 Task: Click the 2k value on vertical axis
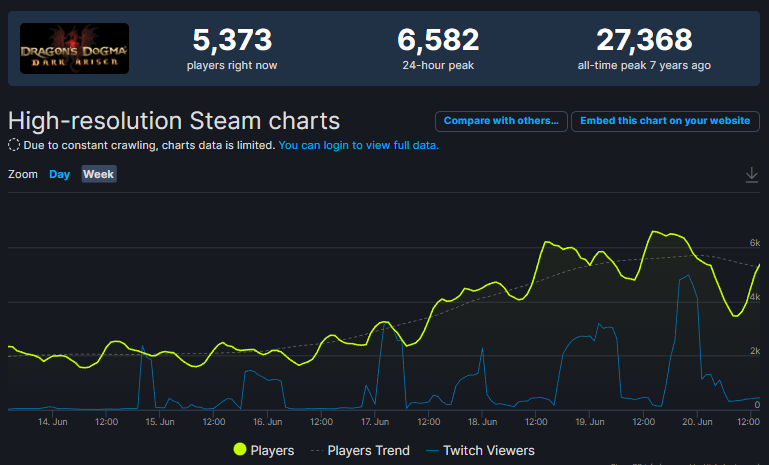[755, 350]
